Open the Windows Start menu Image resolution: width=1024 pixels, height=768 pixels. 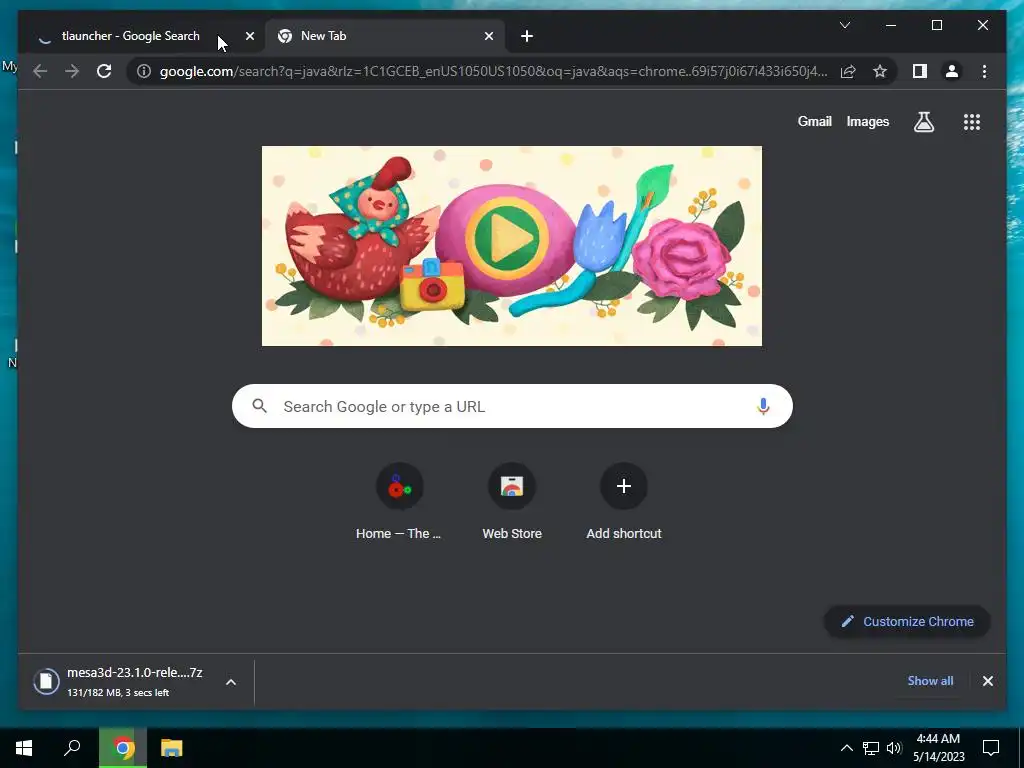pos(24,748)
